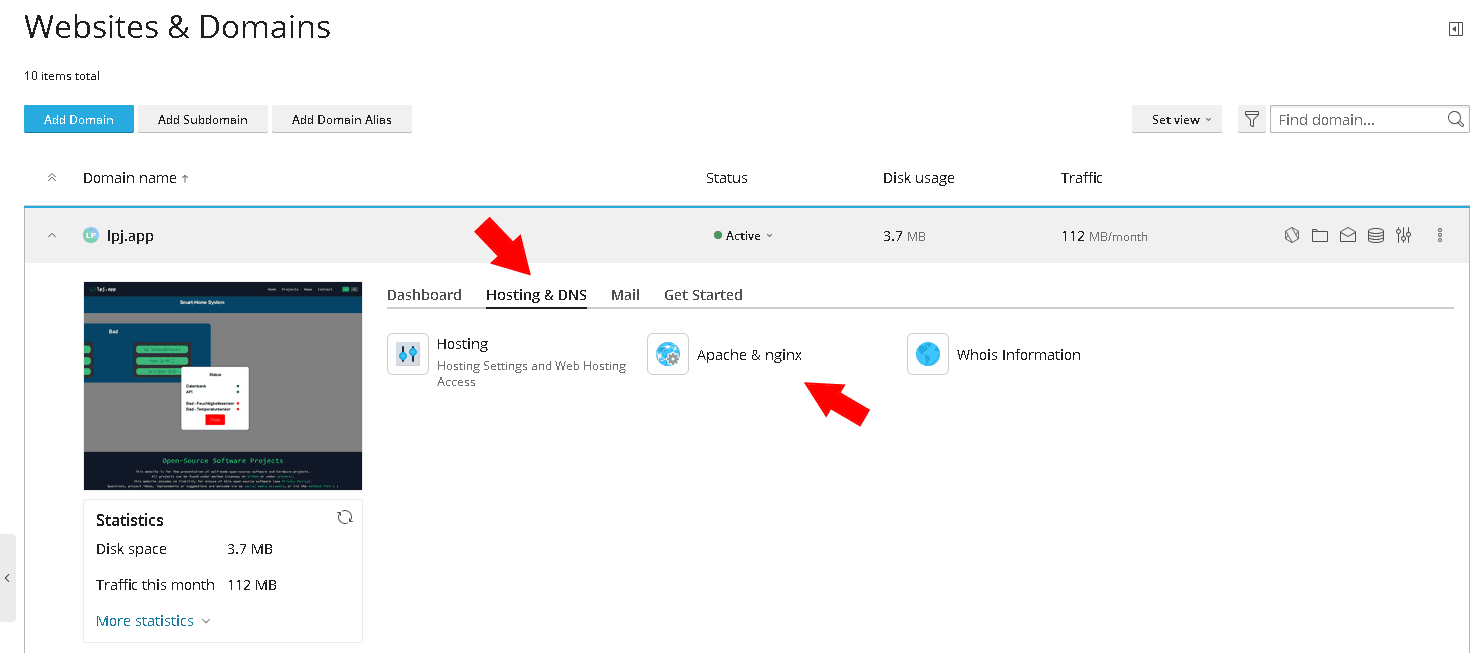Click into the Find domain search field

[x=1357, y=120]
